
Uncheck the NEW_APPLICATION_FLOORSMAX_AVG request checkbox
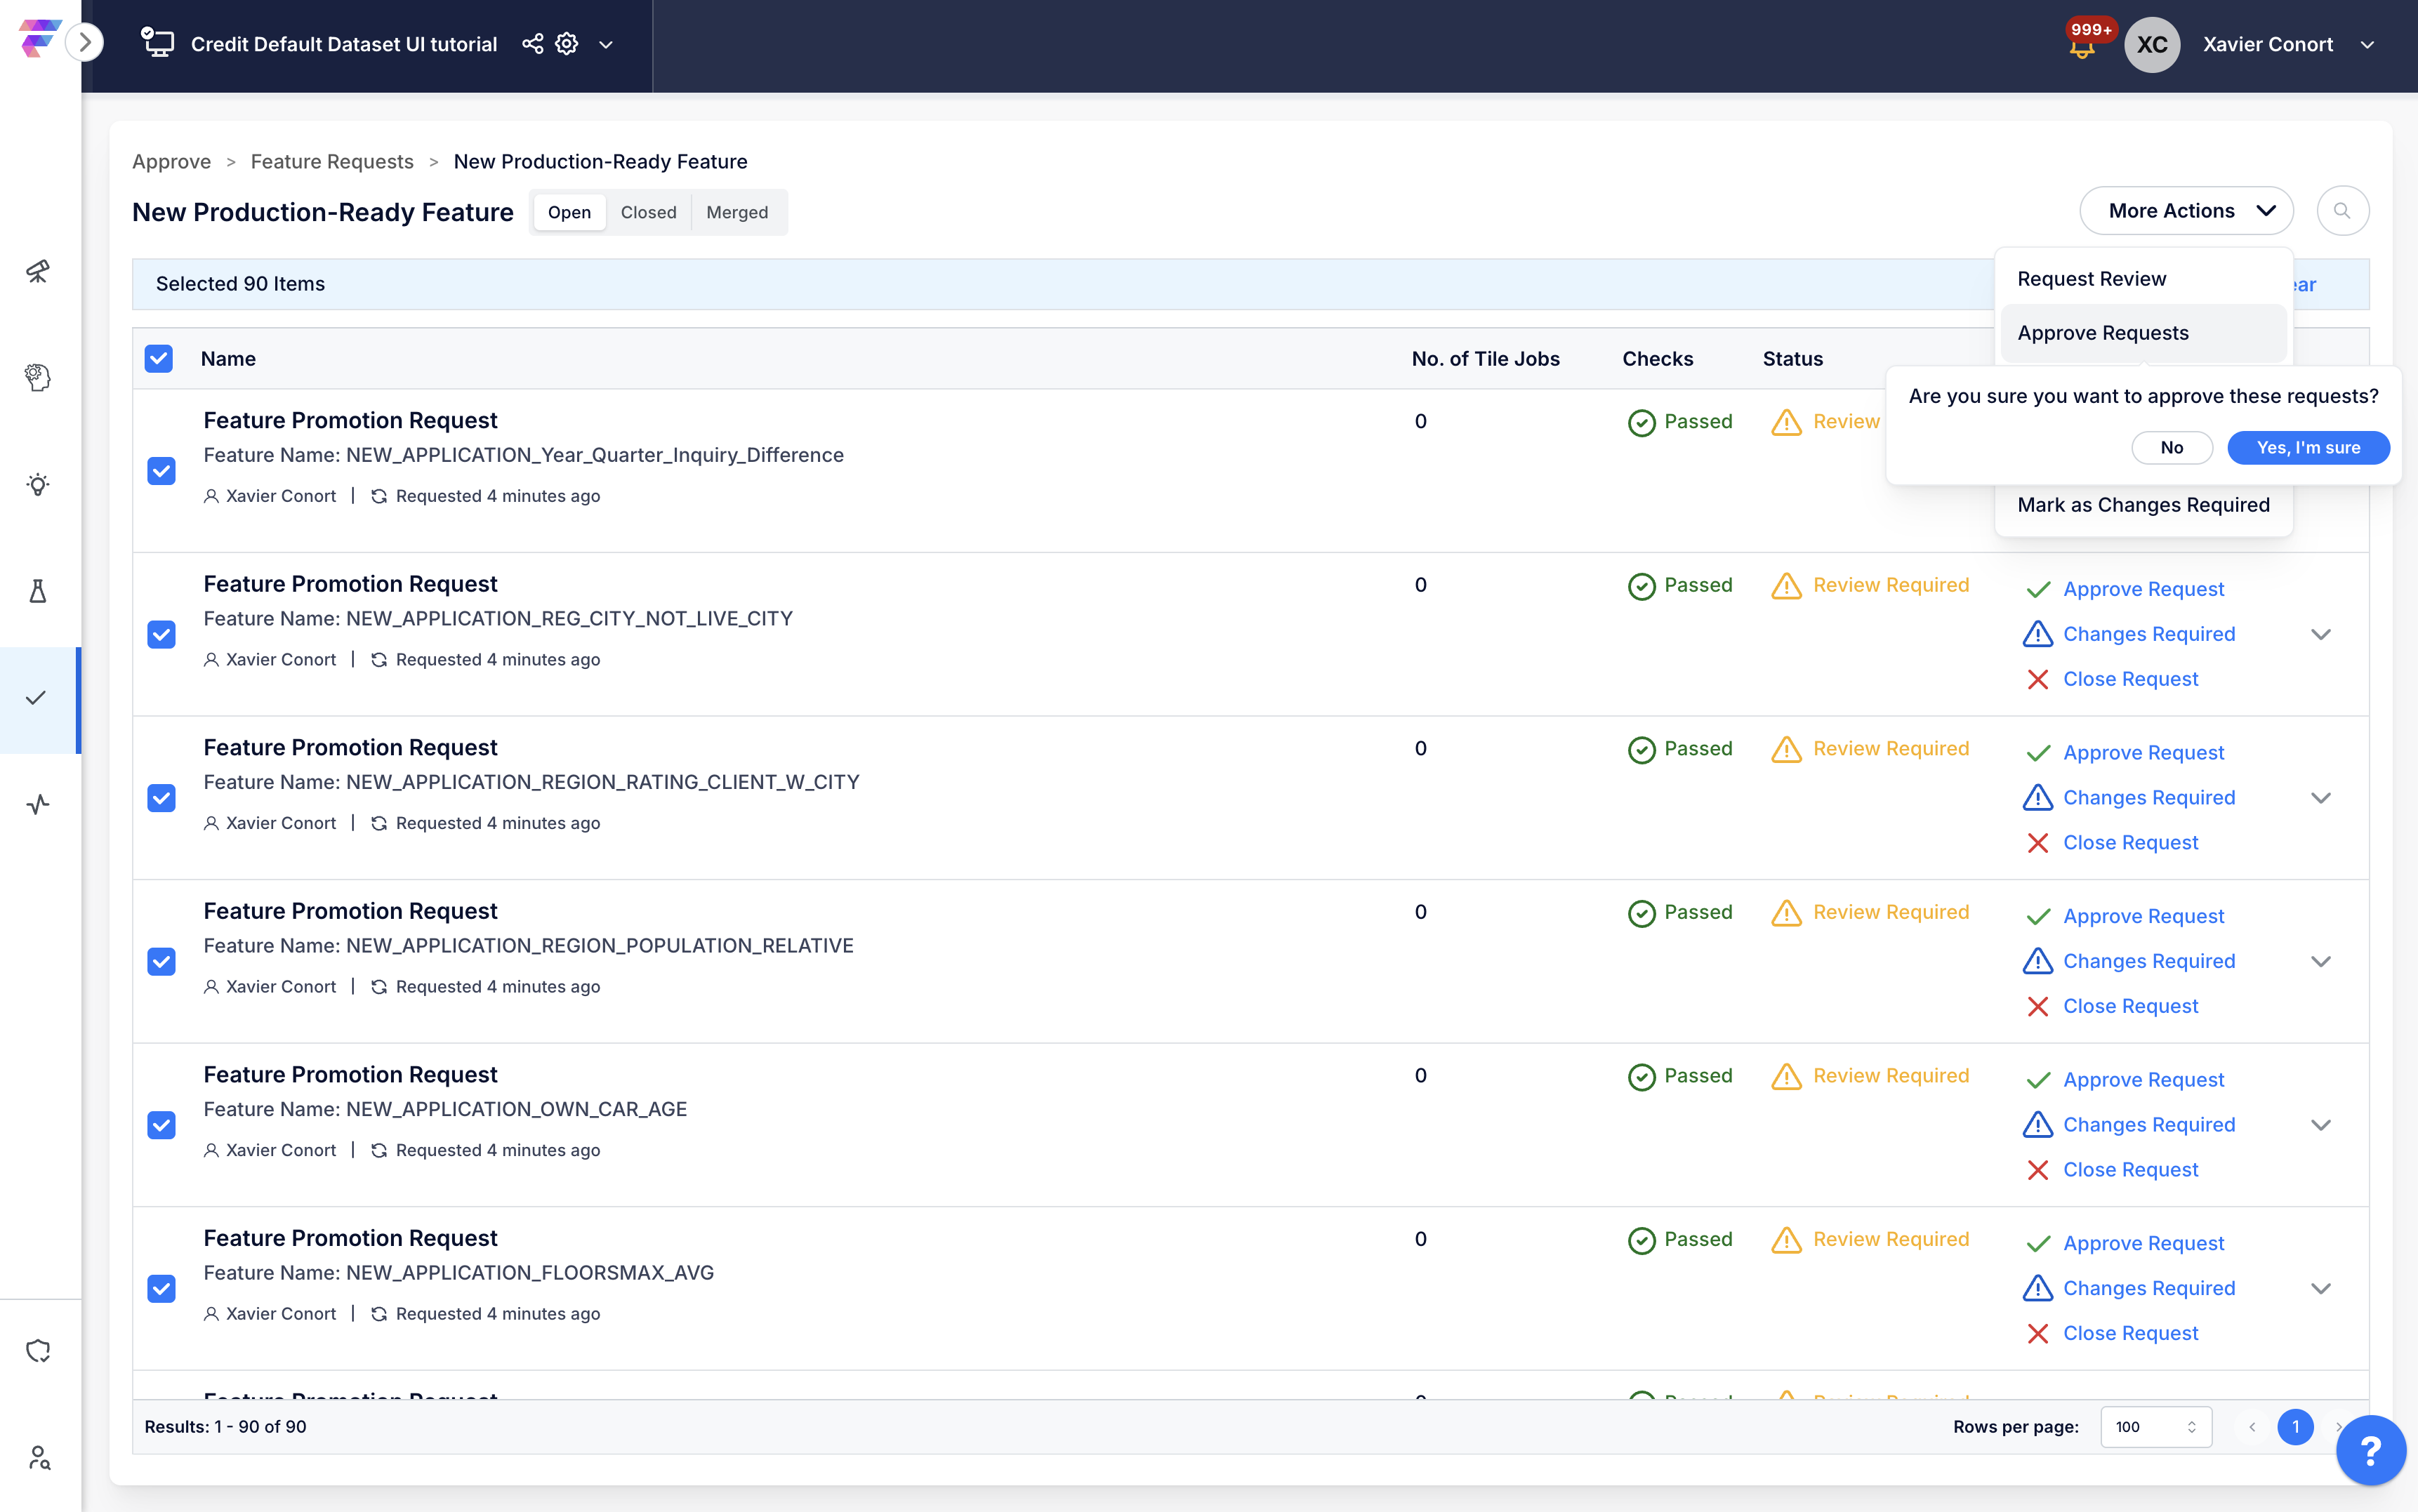(x=162, y=1289)
